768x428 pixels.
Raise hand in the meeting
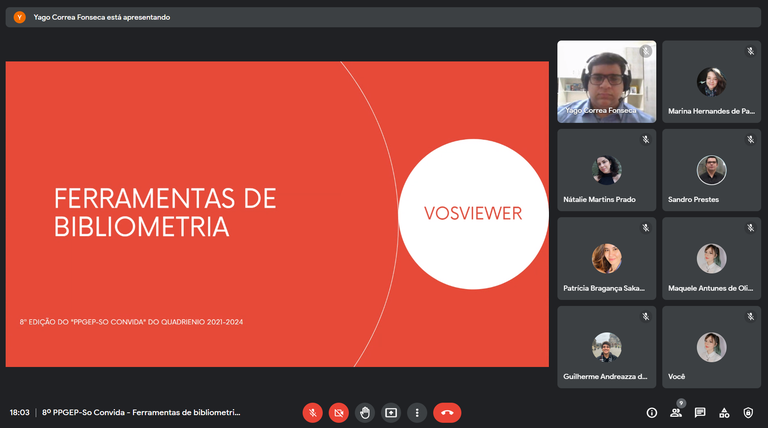click(x=365, y=413)
